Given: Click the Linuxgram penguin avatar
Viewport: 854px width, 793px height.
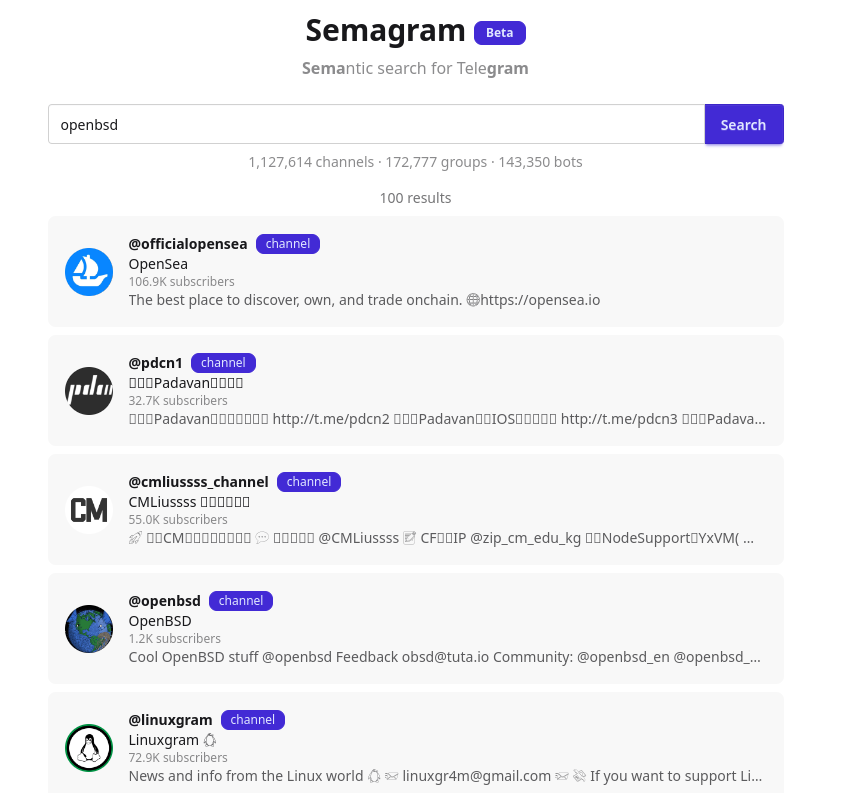Looking at the screenshot, I should click(x=89, y=748).
